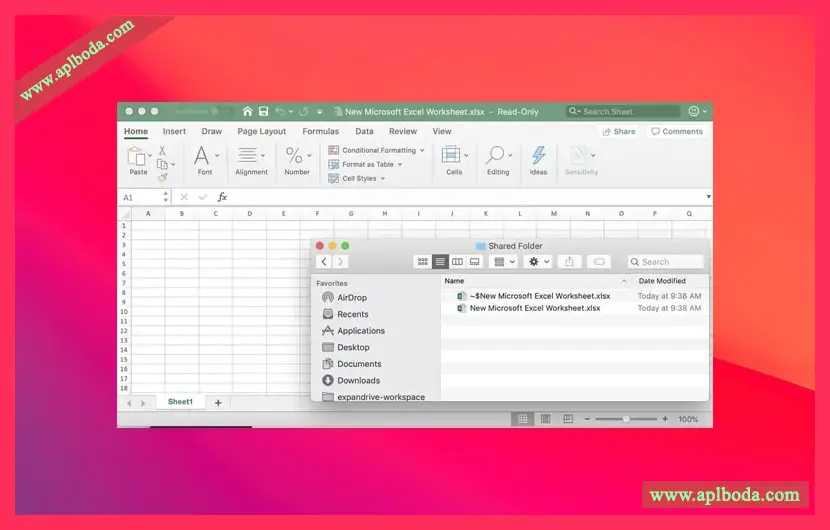
Task: Click the Finder edit tags button
Action: (599, 262)
